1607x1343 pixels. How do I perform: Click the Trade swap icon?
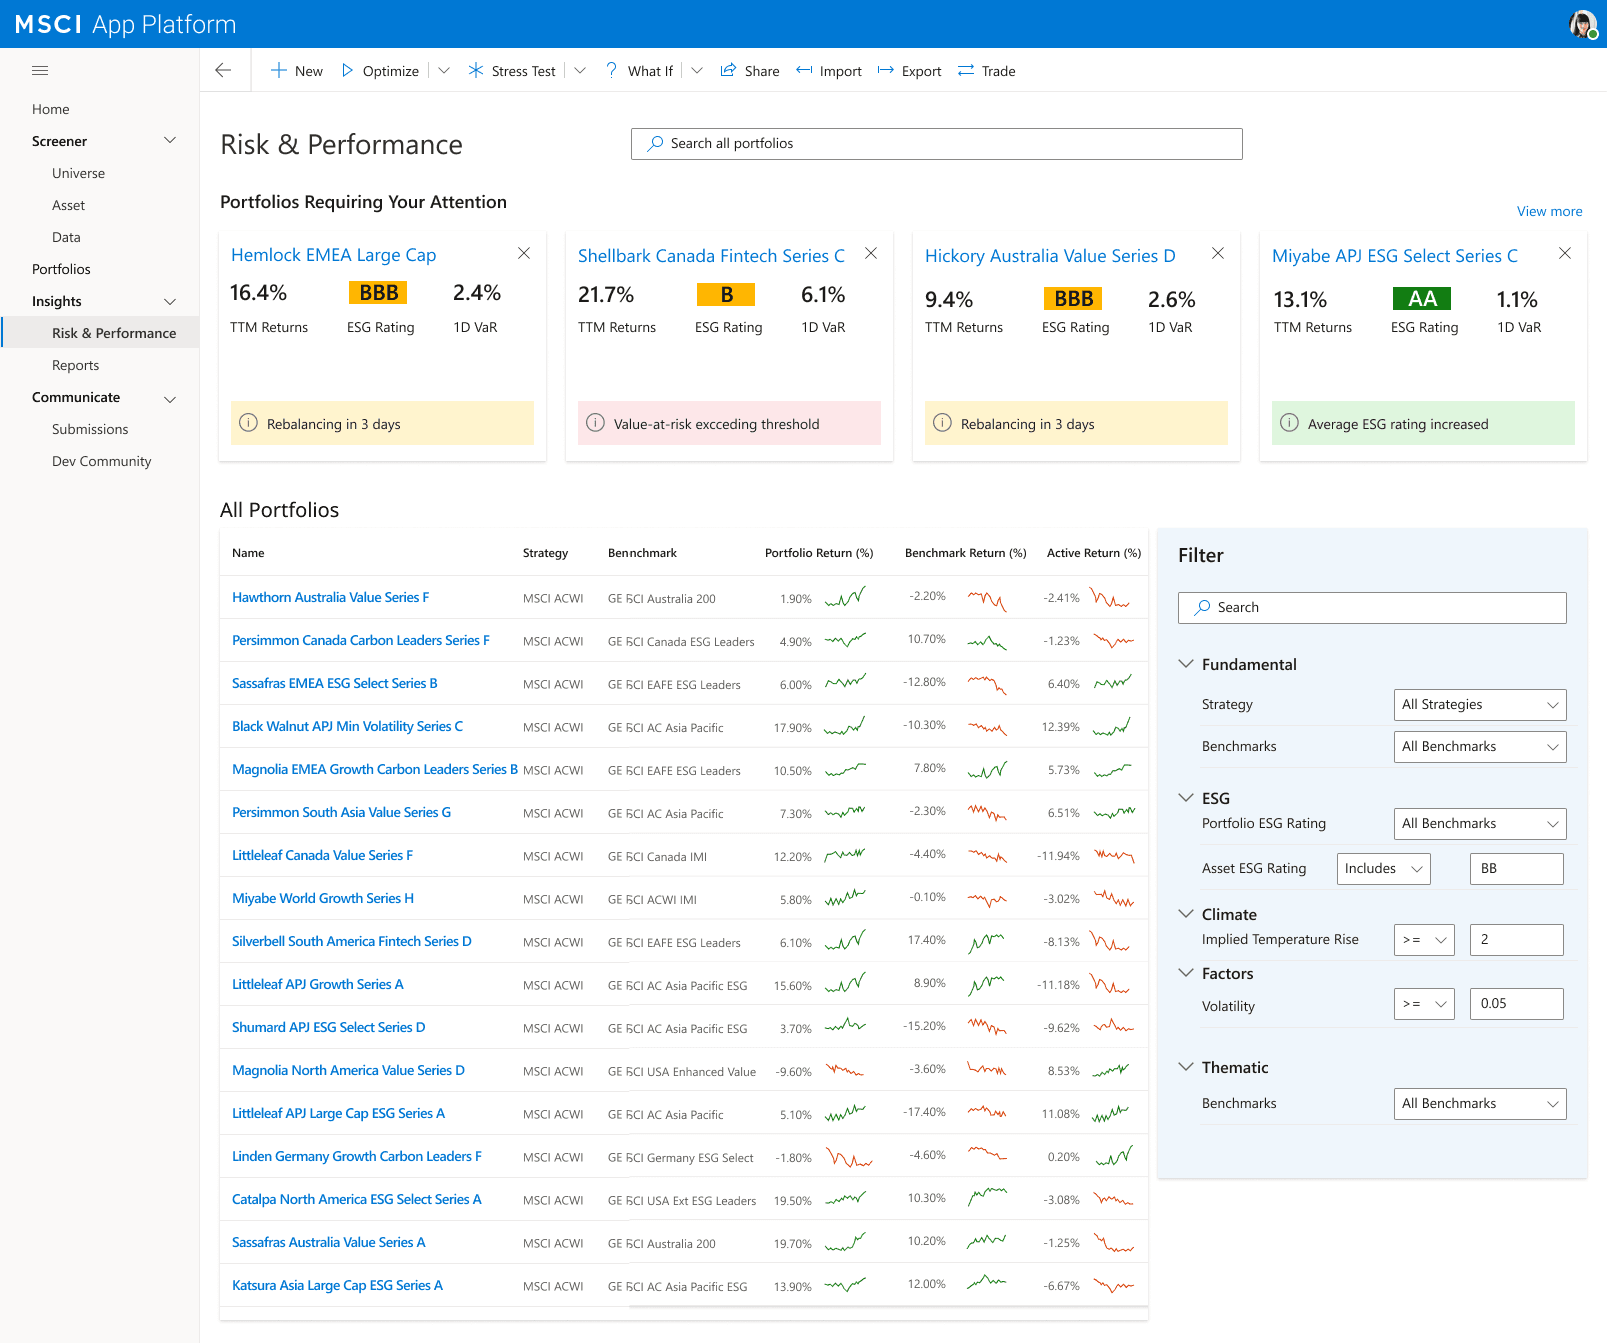pyautogui.click(x=966, y=70)
